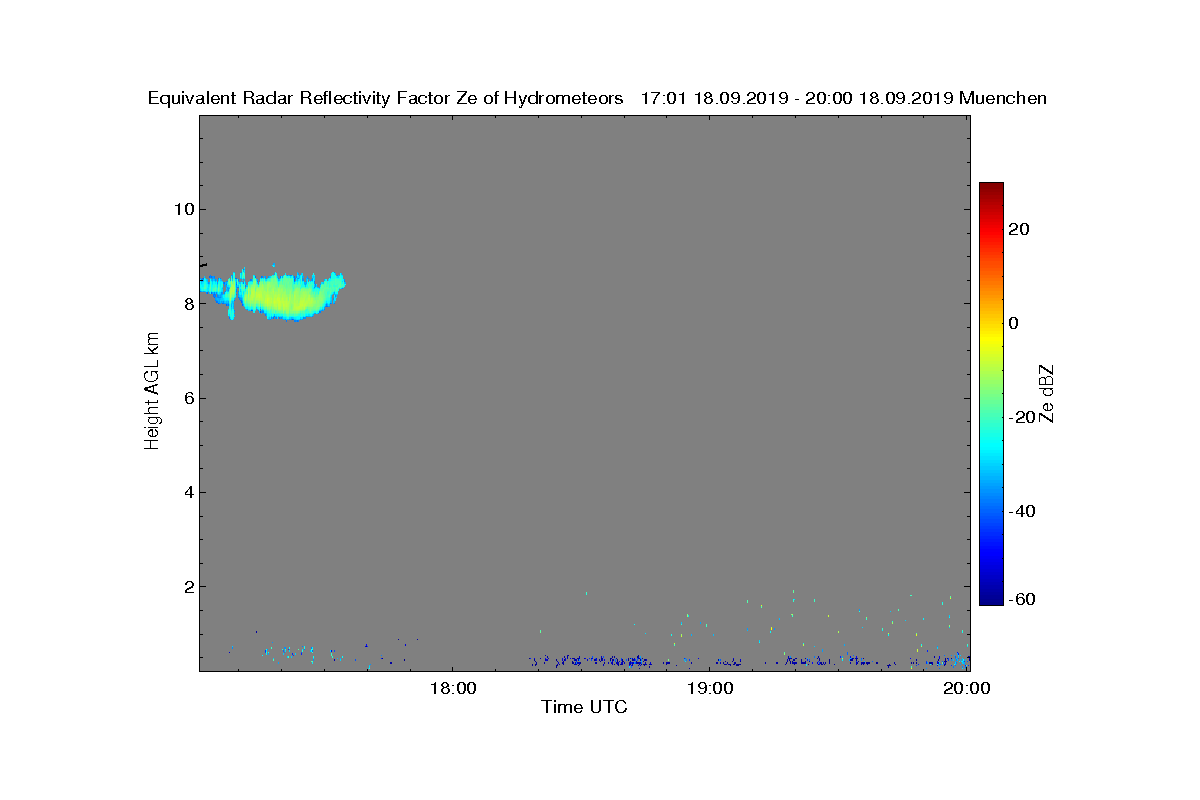1200x800 pixels.
Task: Click the colorbar tick label 0
Action: tap(1015, 323)
